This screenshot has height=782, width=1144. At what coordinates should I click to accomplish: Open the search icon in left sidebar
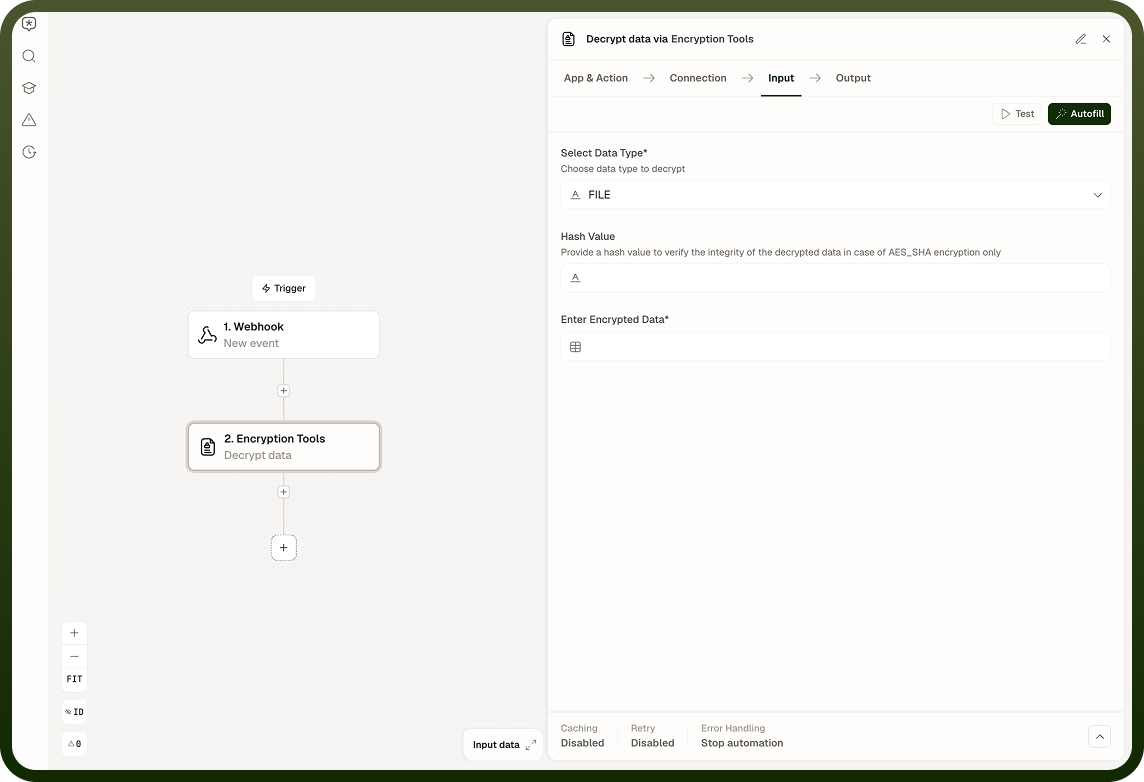coord(29,56)
